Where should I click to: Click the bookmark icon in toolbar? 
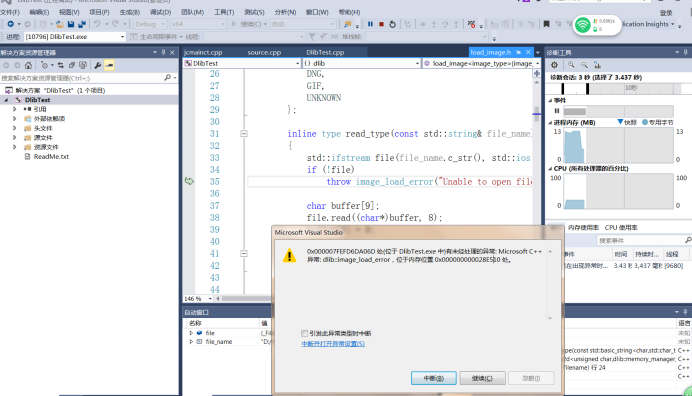click(546, 24)
